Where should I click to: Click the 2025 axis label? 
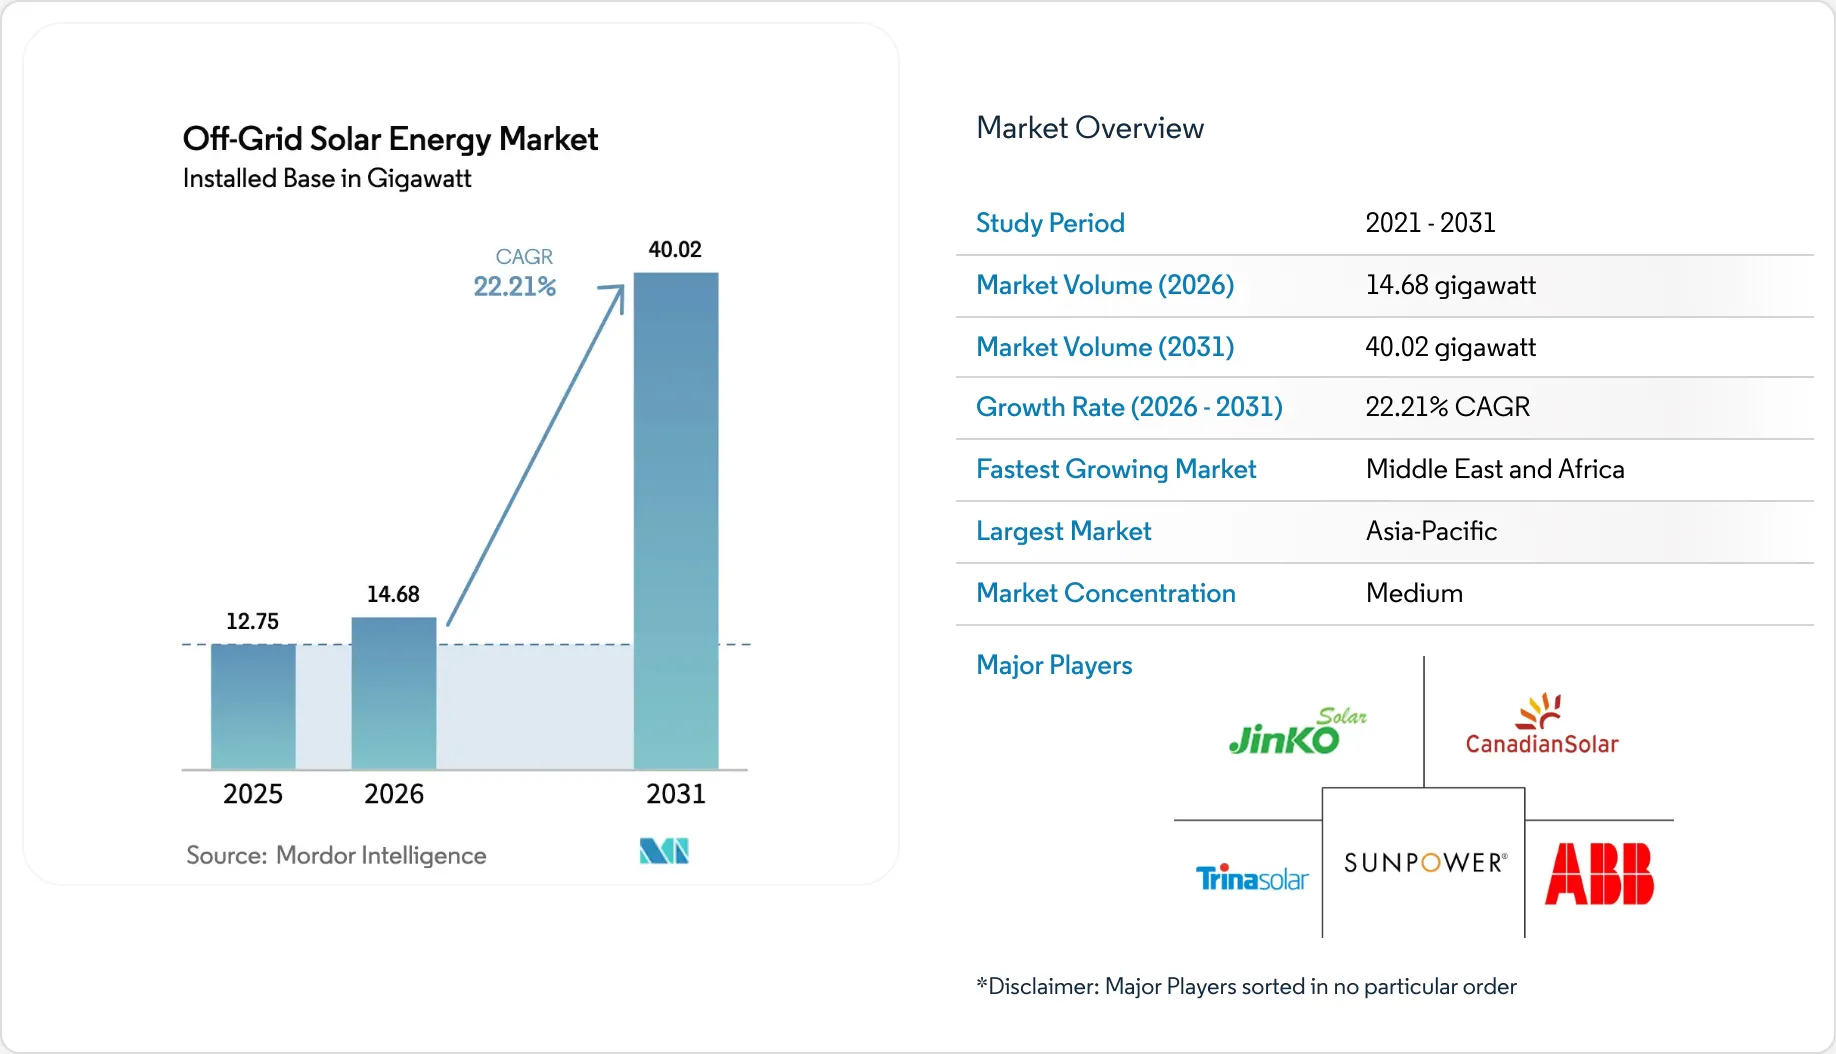click(x=253, y=794)
